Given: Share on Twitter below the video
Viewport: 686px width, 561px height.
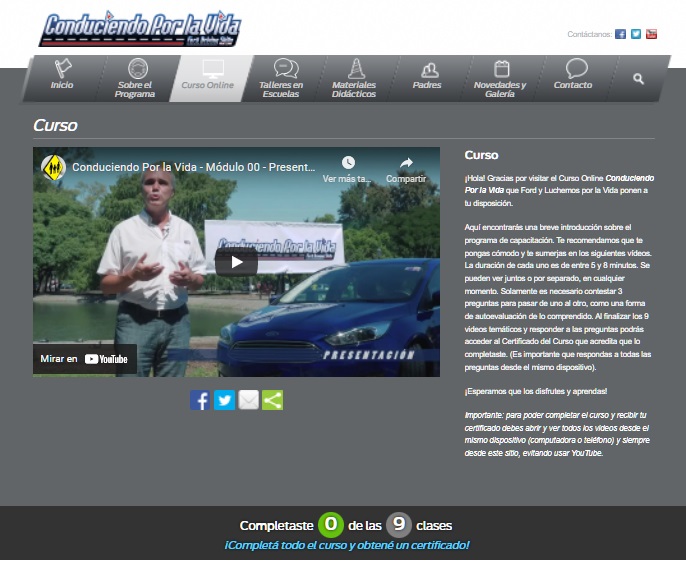Looking at the screenshot, I should pos(224,400).
